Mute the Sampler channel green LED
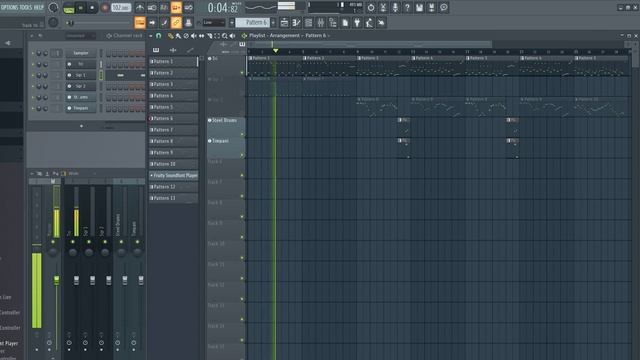This screenshot has width=640, height=360. 33,53
